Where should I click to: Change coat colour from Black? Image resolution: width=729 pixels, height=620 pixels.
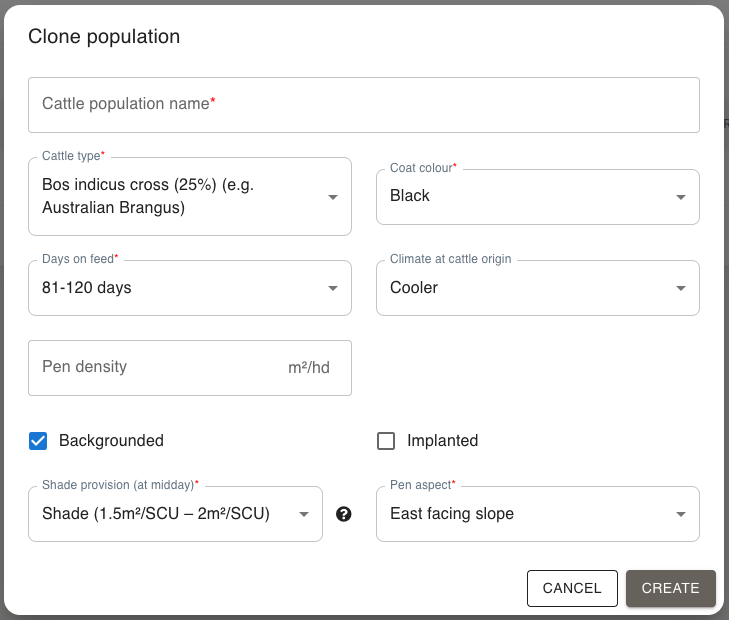click(525, 196)
